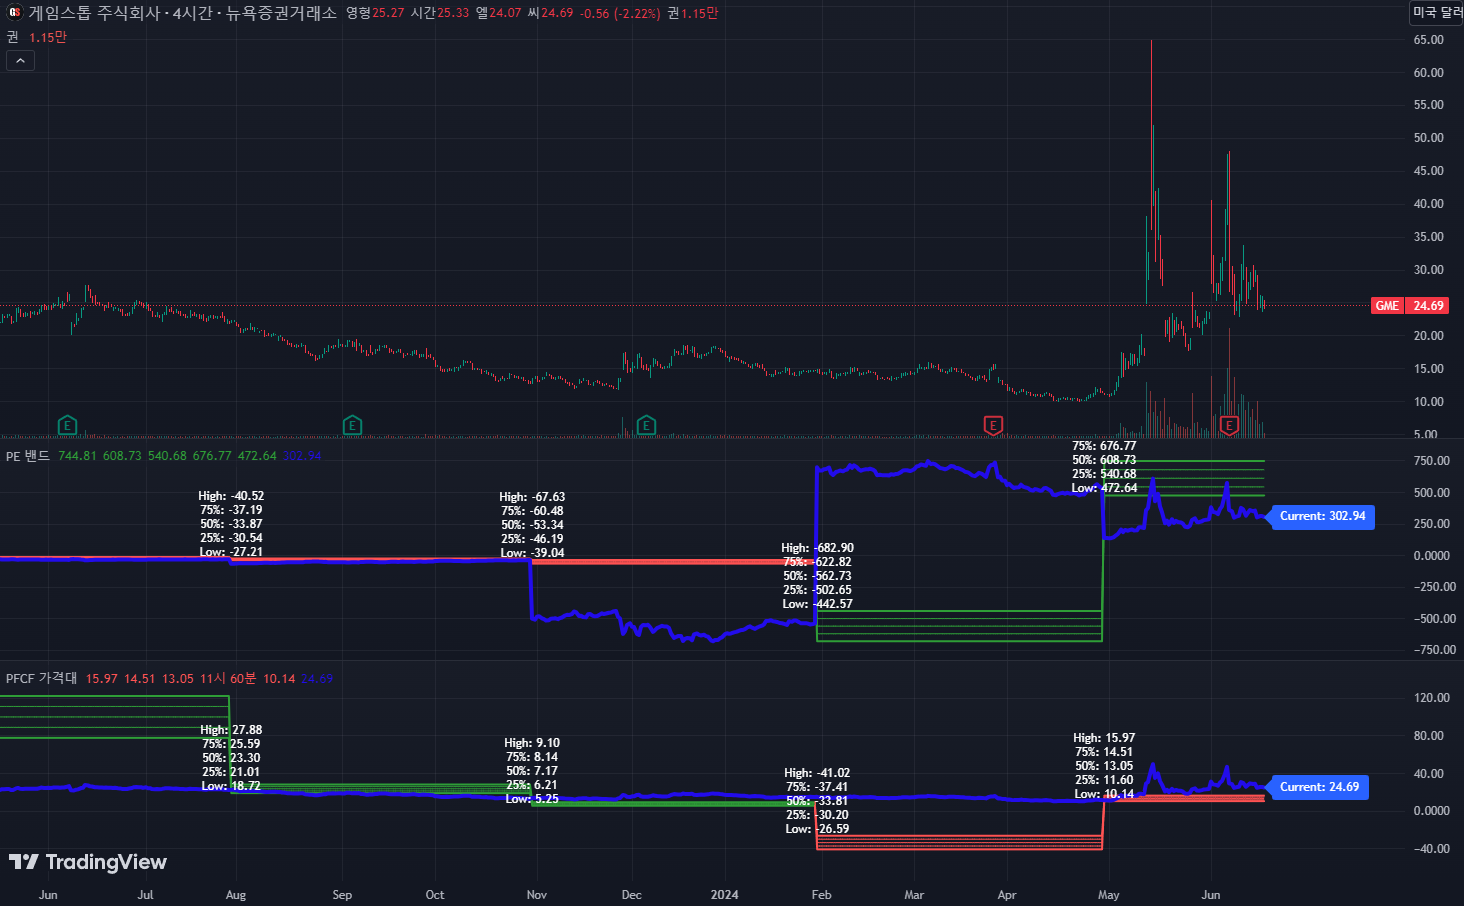Click the red GME price label 24.69
The height and width of the screenshot is (906, 1464).
pos(1409,306)
